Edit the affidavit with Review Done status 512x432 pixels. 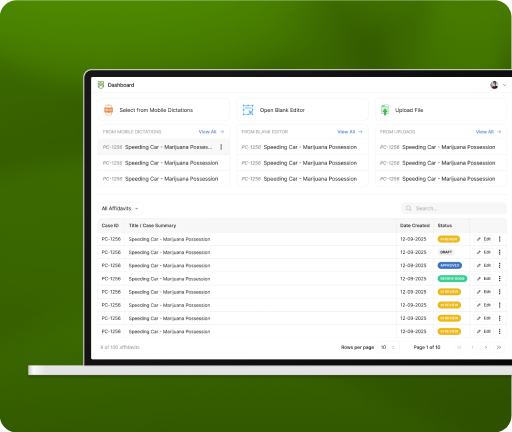point(484,279)
